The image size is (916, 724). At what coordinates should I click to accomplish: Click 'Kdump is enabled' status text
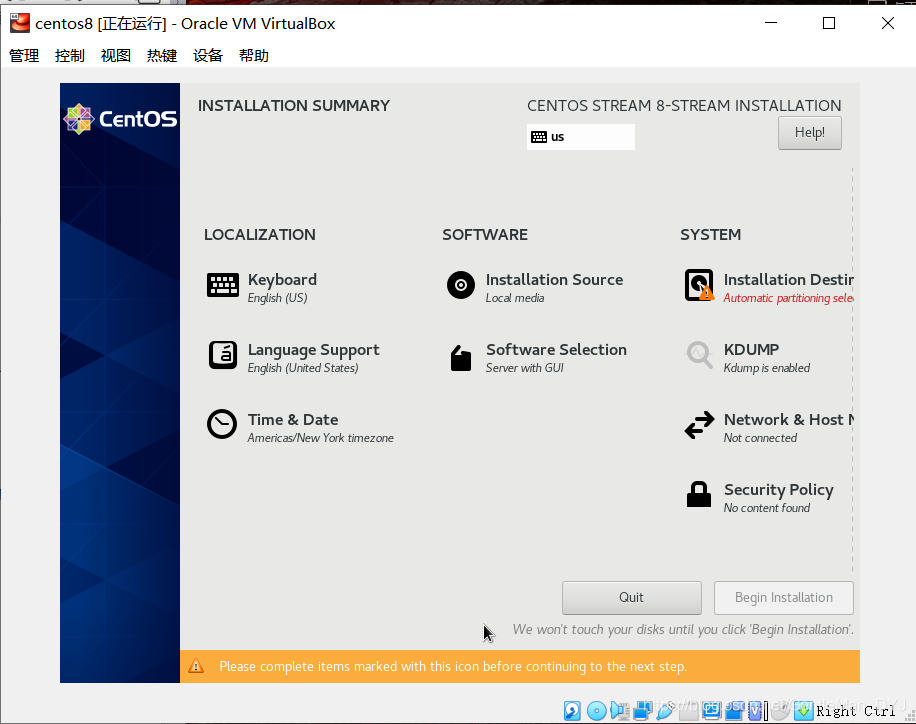pyautogui.click(x=766, y=368)
